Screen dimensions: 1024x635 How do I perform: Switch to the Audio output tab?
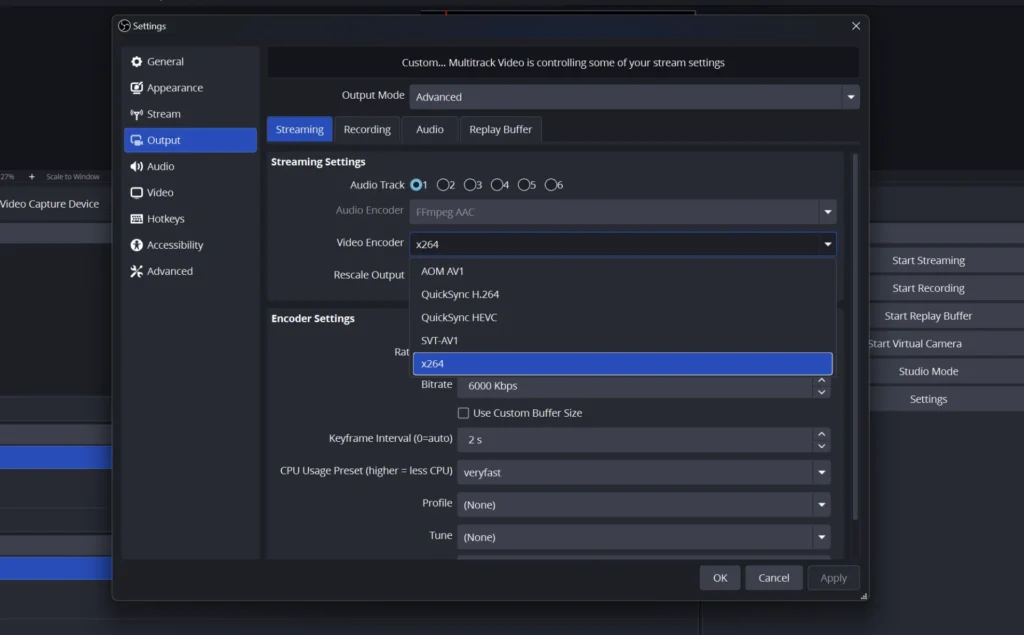coord(430,129)
